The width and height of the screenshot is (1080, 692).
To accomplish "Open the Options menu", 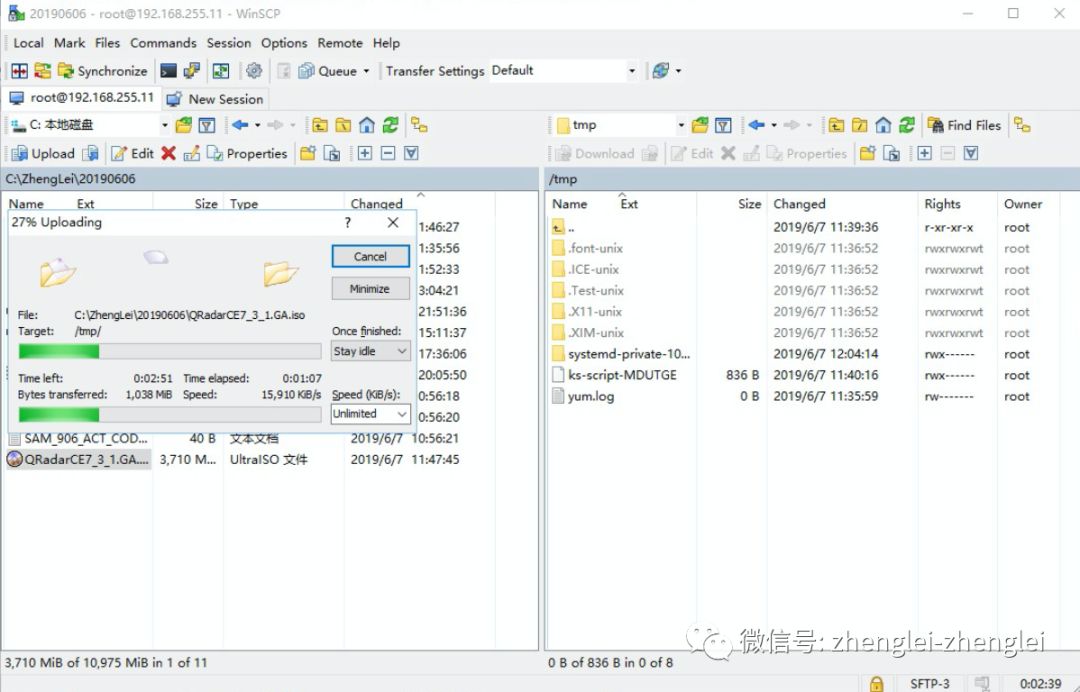I will (x=284, y=43).
